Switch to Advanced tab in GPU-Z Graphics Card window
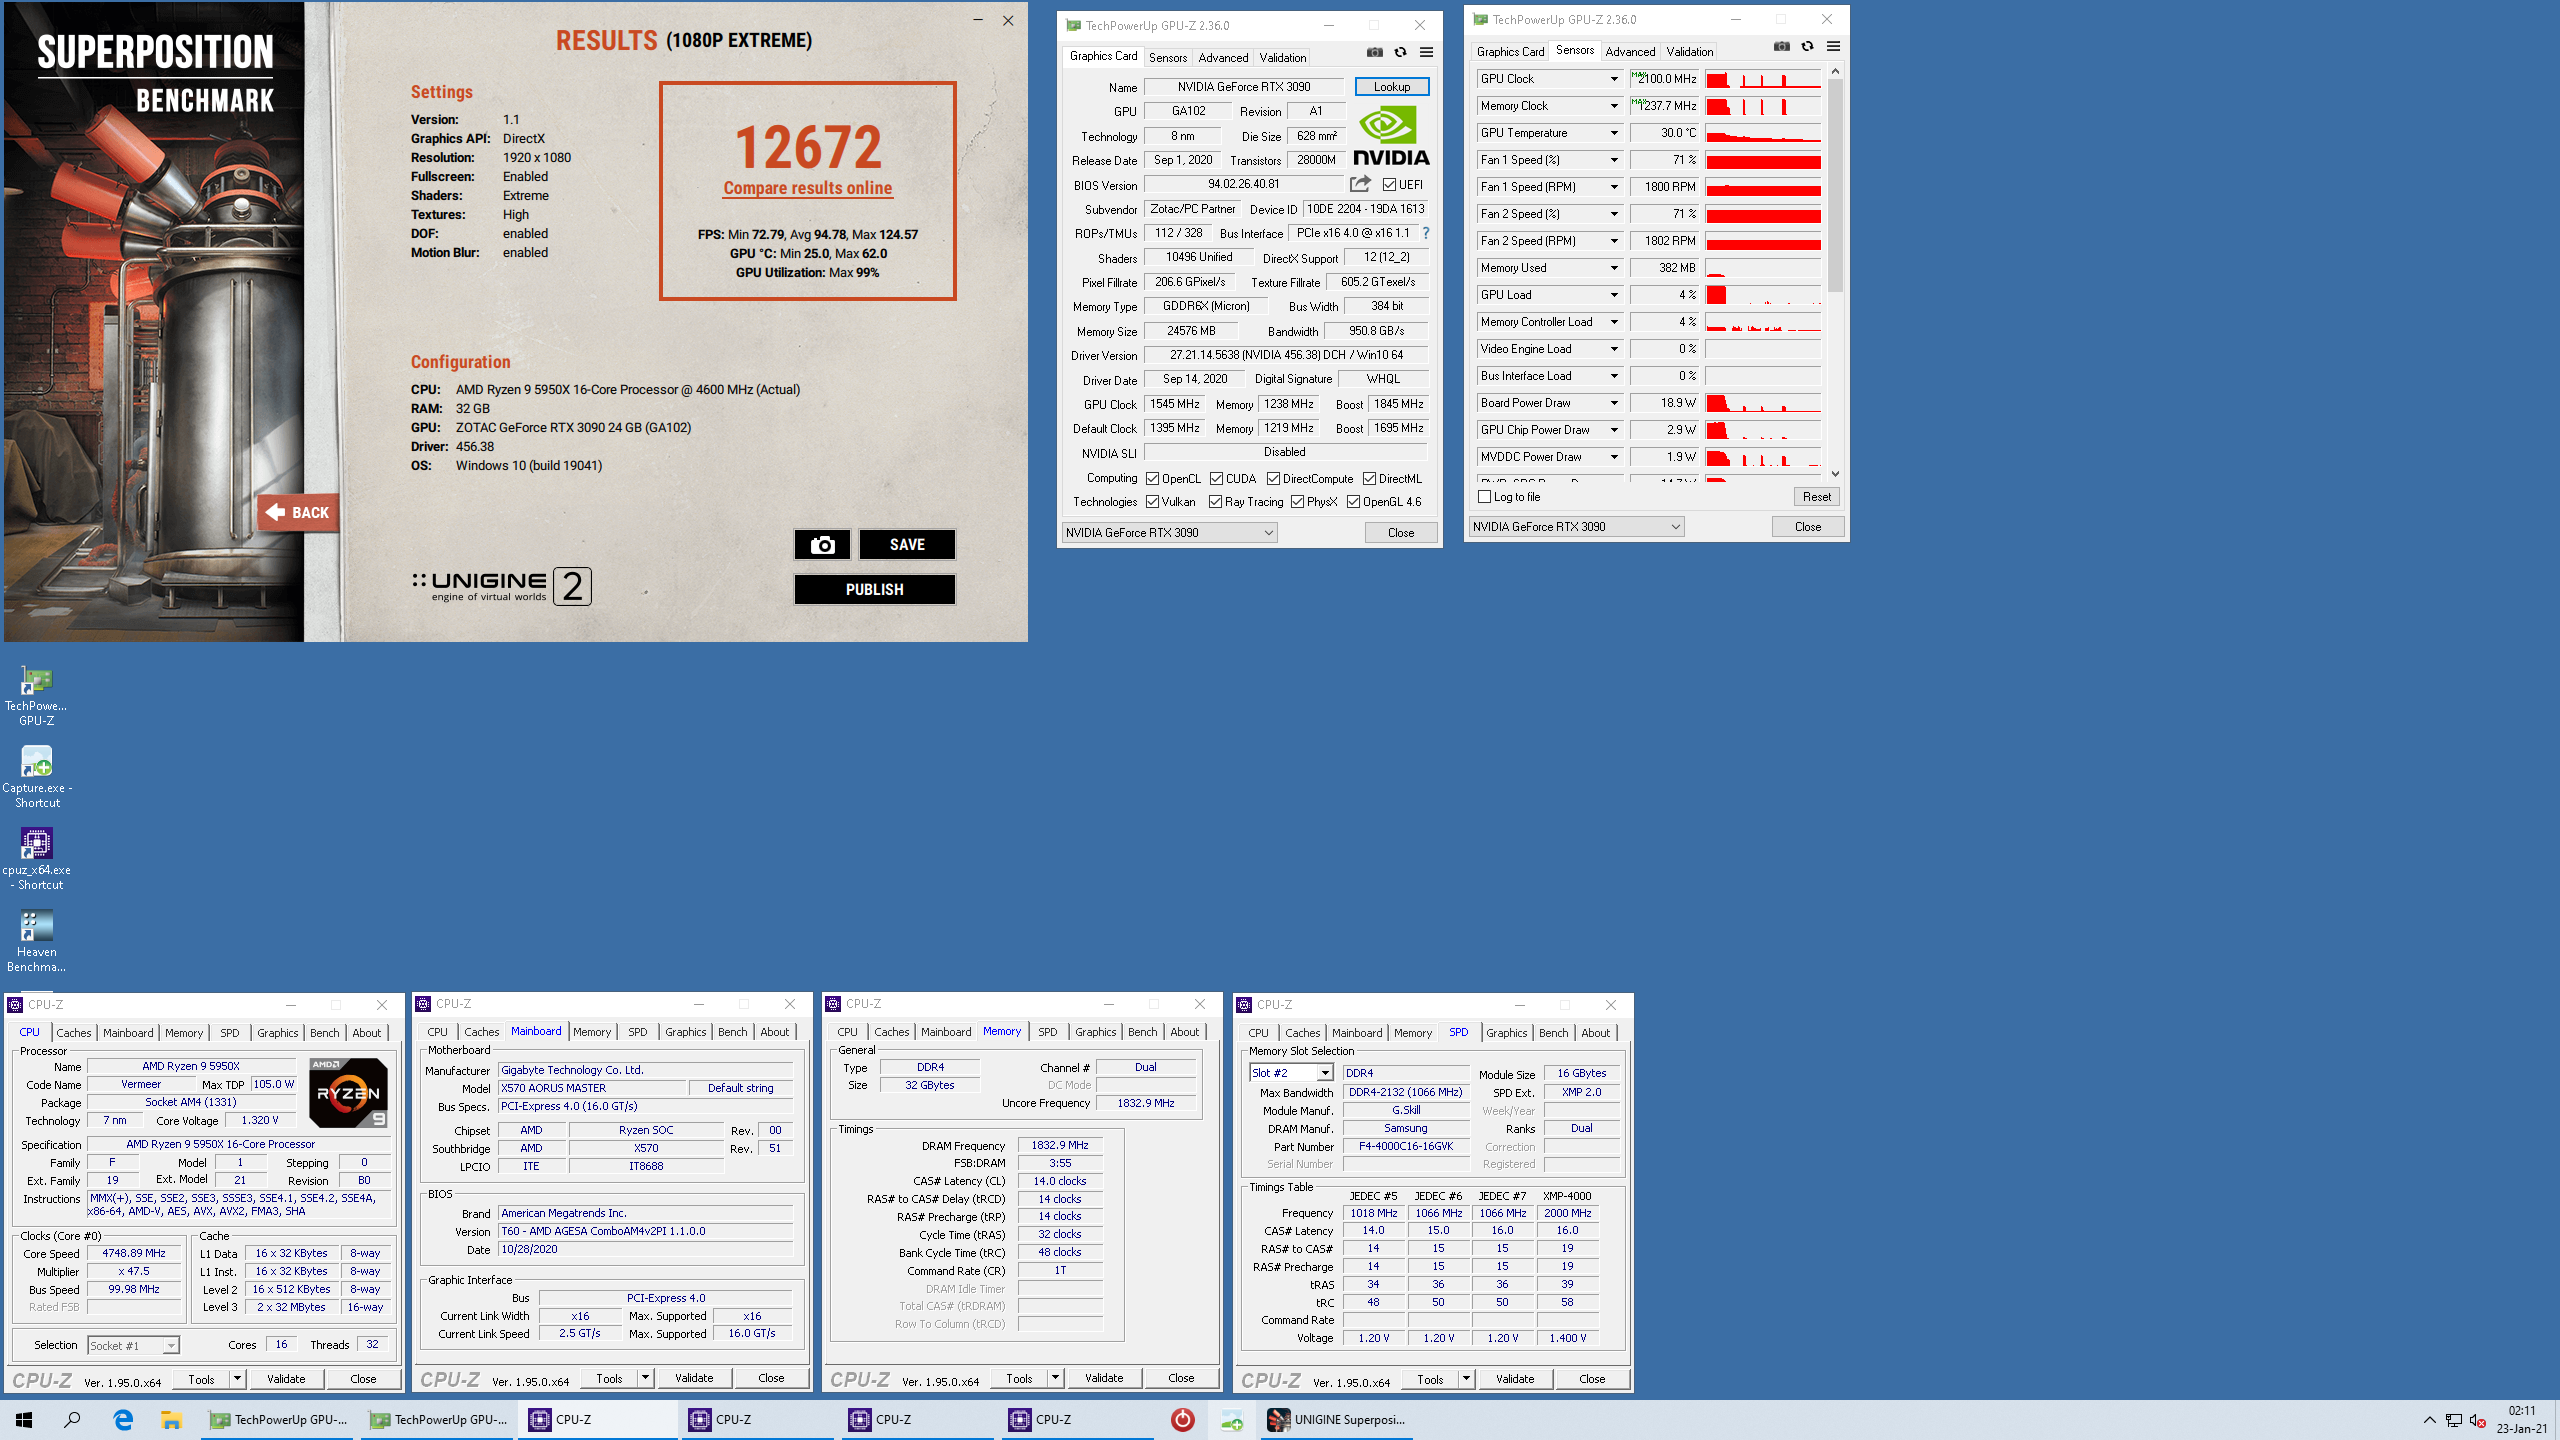 click(1223, 58)
